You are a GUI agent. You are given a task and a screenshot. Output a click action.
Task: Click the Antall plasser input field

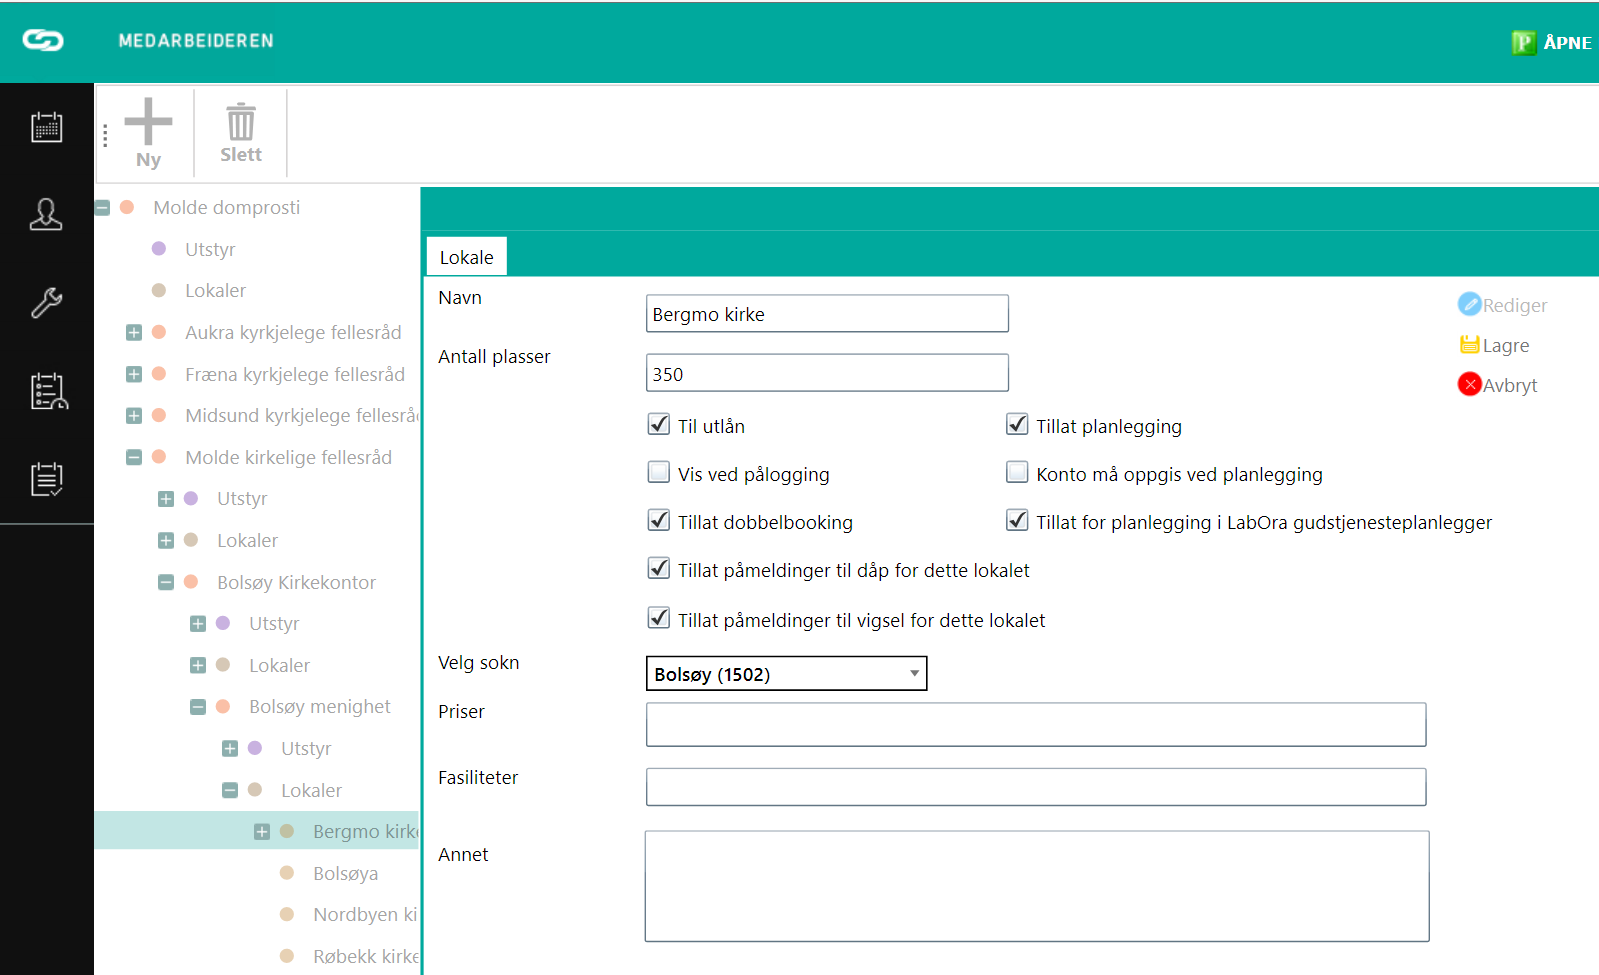coord(827,373)
